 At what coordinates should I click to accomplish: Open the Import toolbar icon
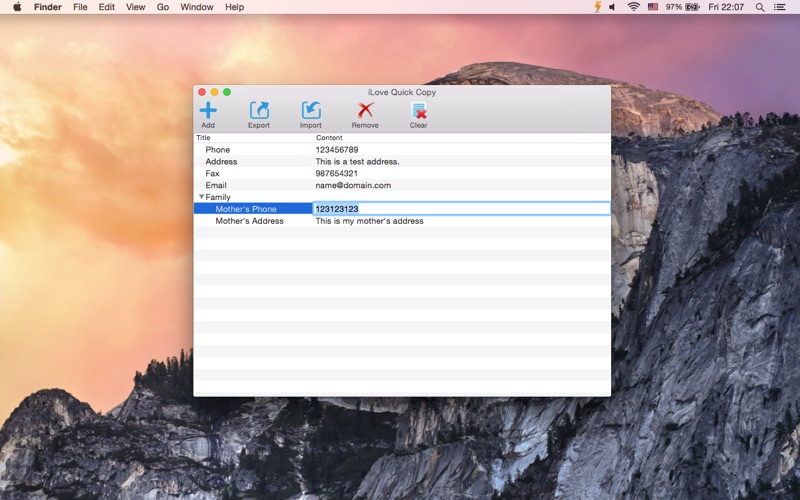(x=311, y=110)
